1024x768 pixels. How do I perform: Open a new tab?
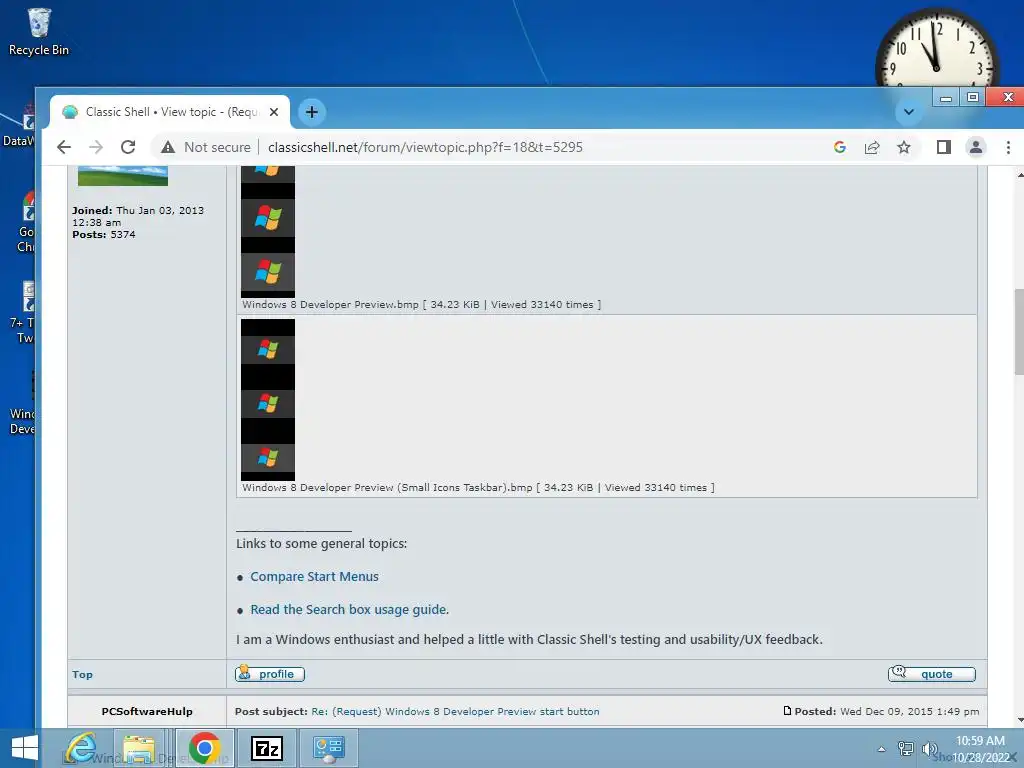click(312, 112)
